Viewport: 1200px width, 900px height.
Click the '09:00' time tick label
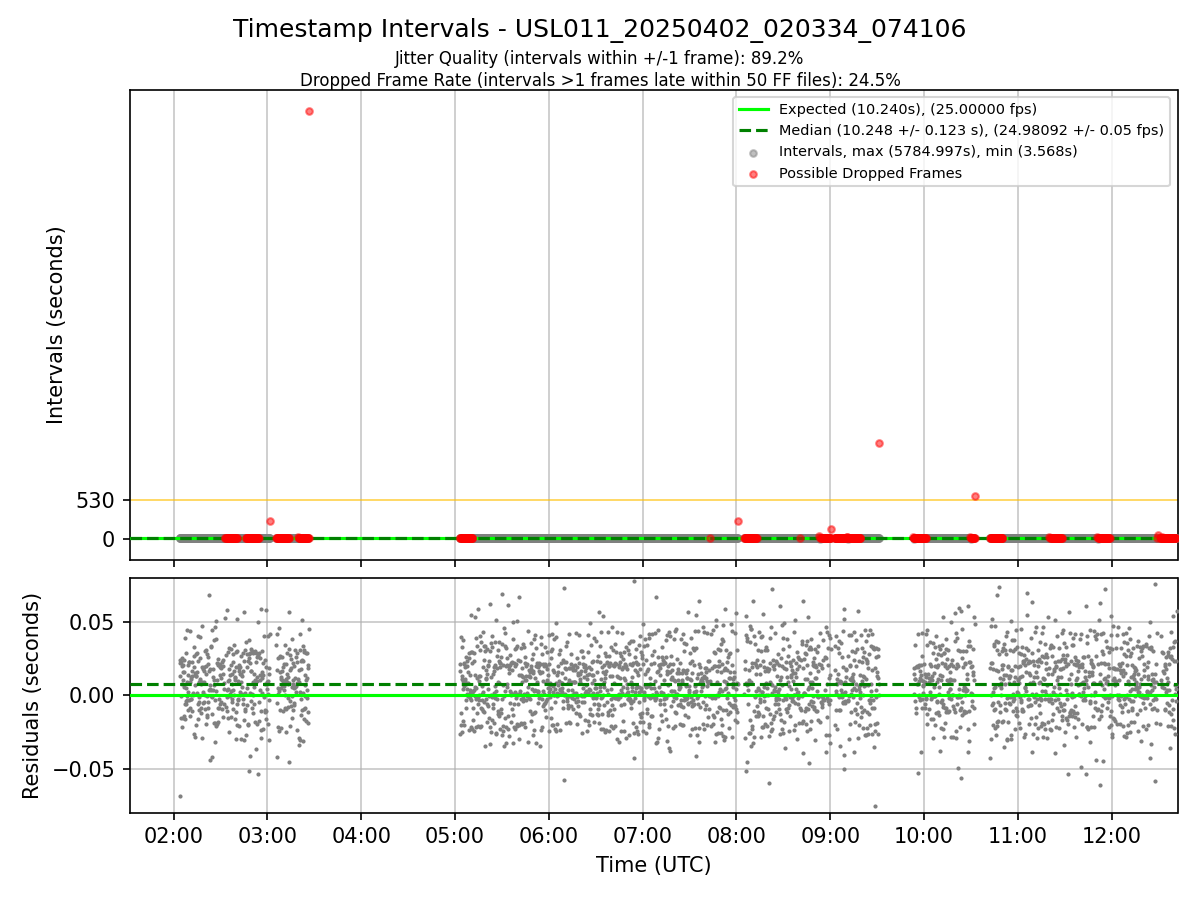pyautogui.click(x=830, y=836)
